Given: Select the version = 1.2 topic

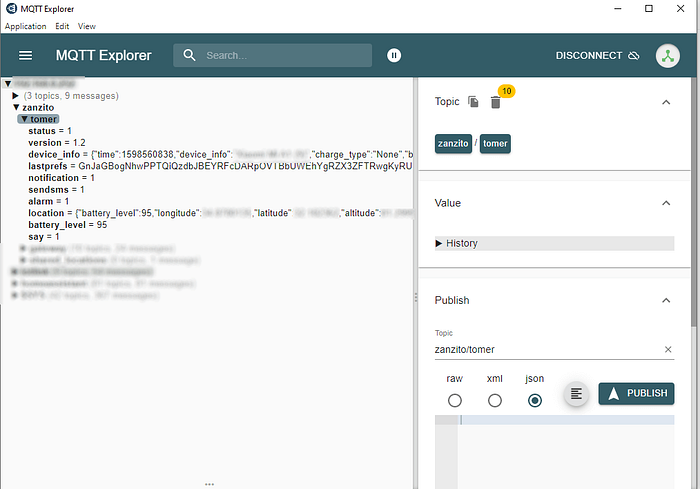Looking at the screenshot, I should (57, 142).
